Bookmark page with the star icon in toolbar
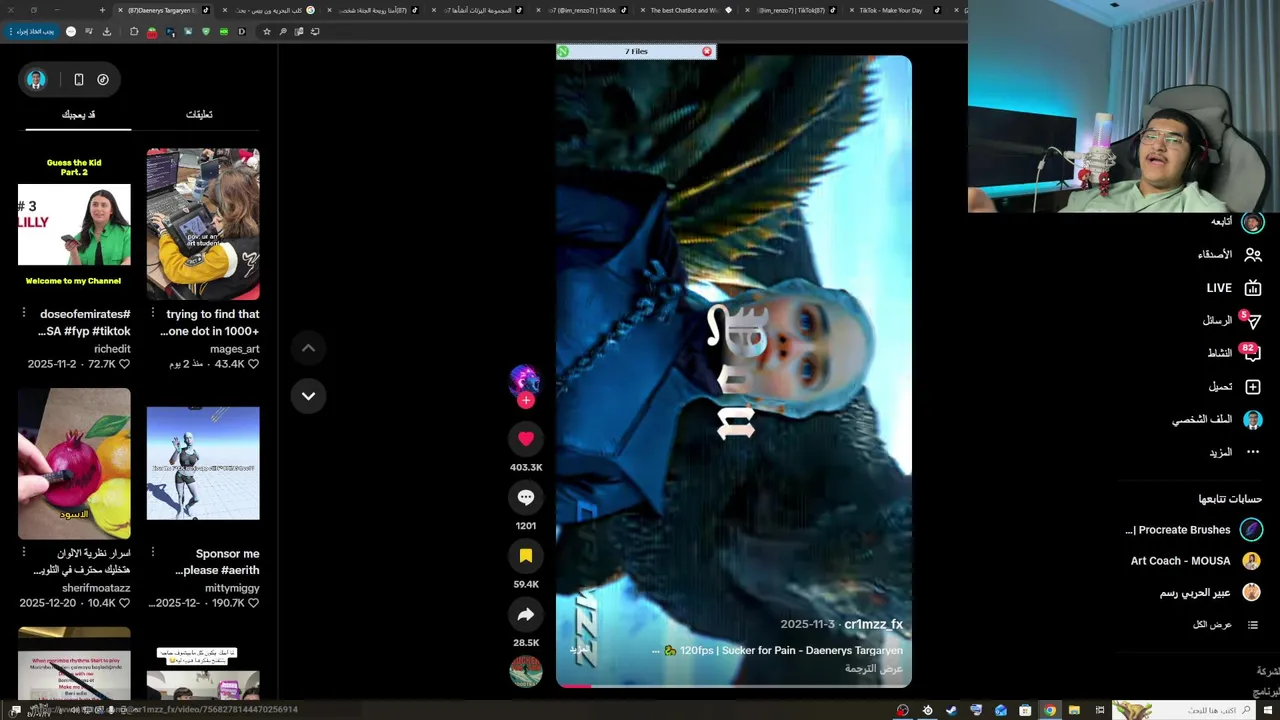 pyautogui.click(x=266, y=31)
